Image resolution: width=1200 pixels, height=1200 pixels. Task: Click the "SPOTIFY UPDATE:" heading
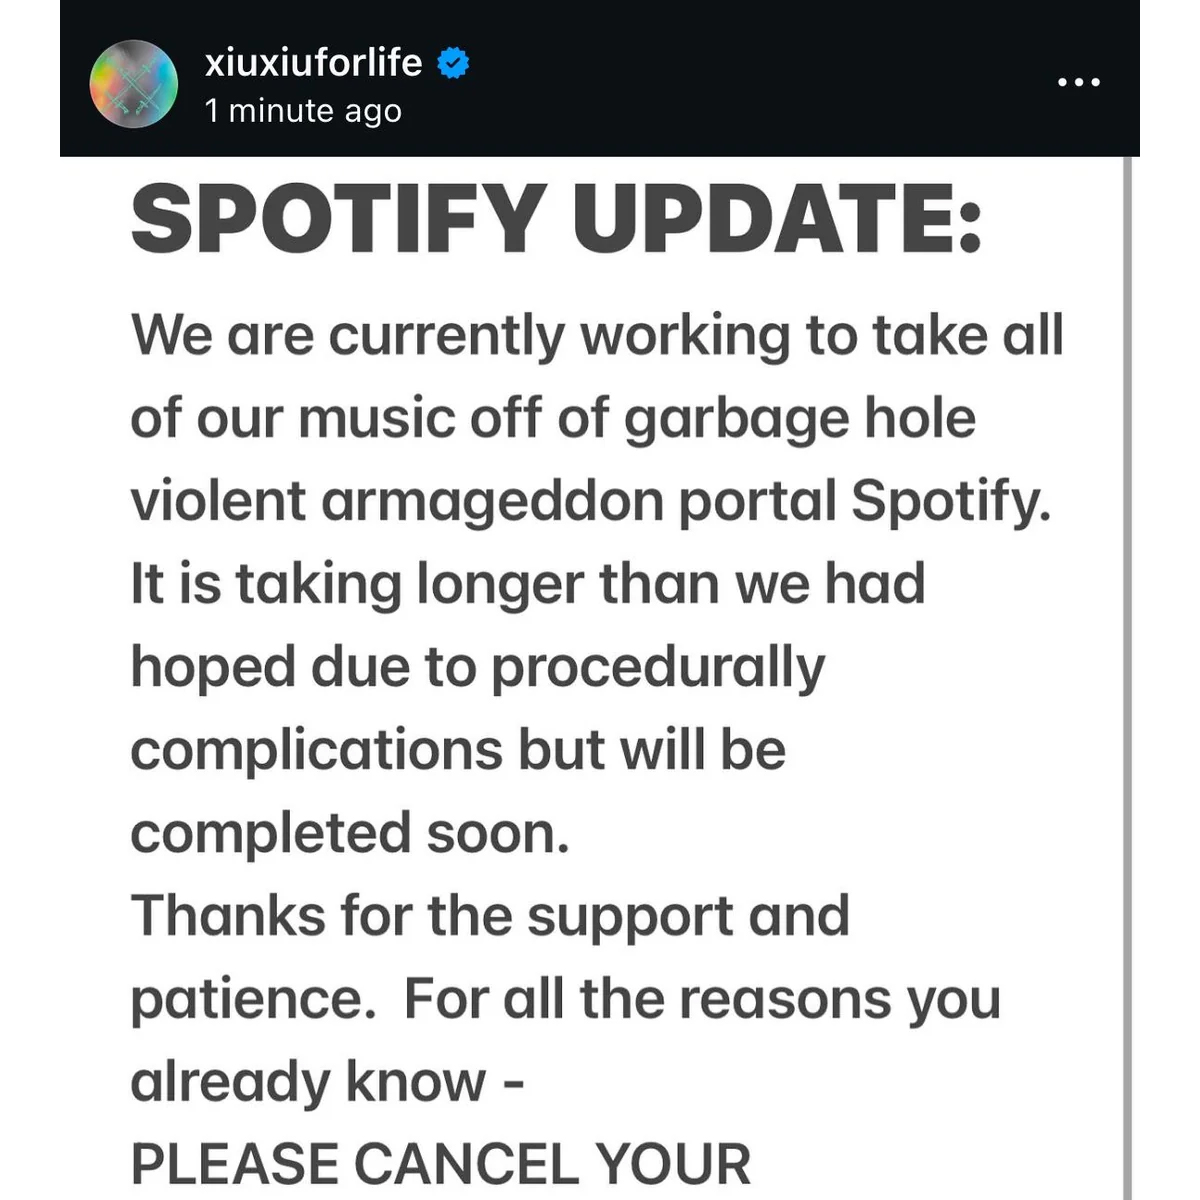[x=556, y=219]
